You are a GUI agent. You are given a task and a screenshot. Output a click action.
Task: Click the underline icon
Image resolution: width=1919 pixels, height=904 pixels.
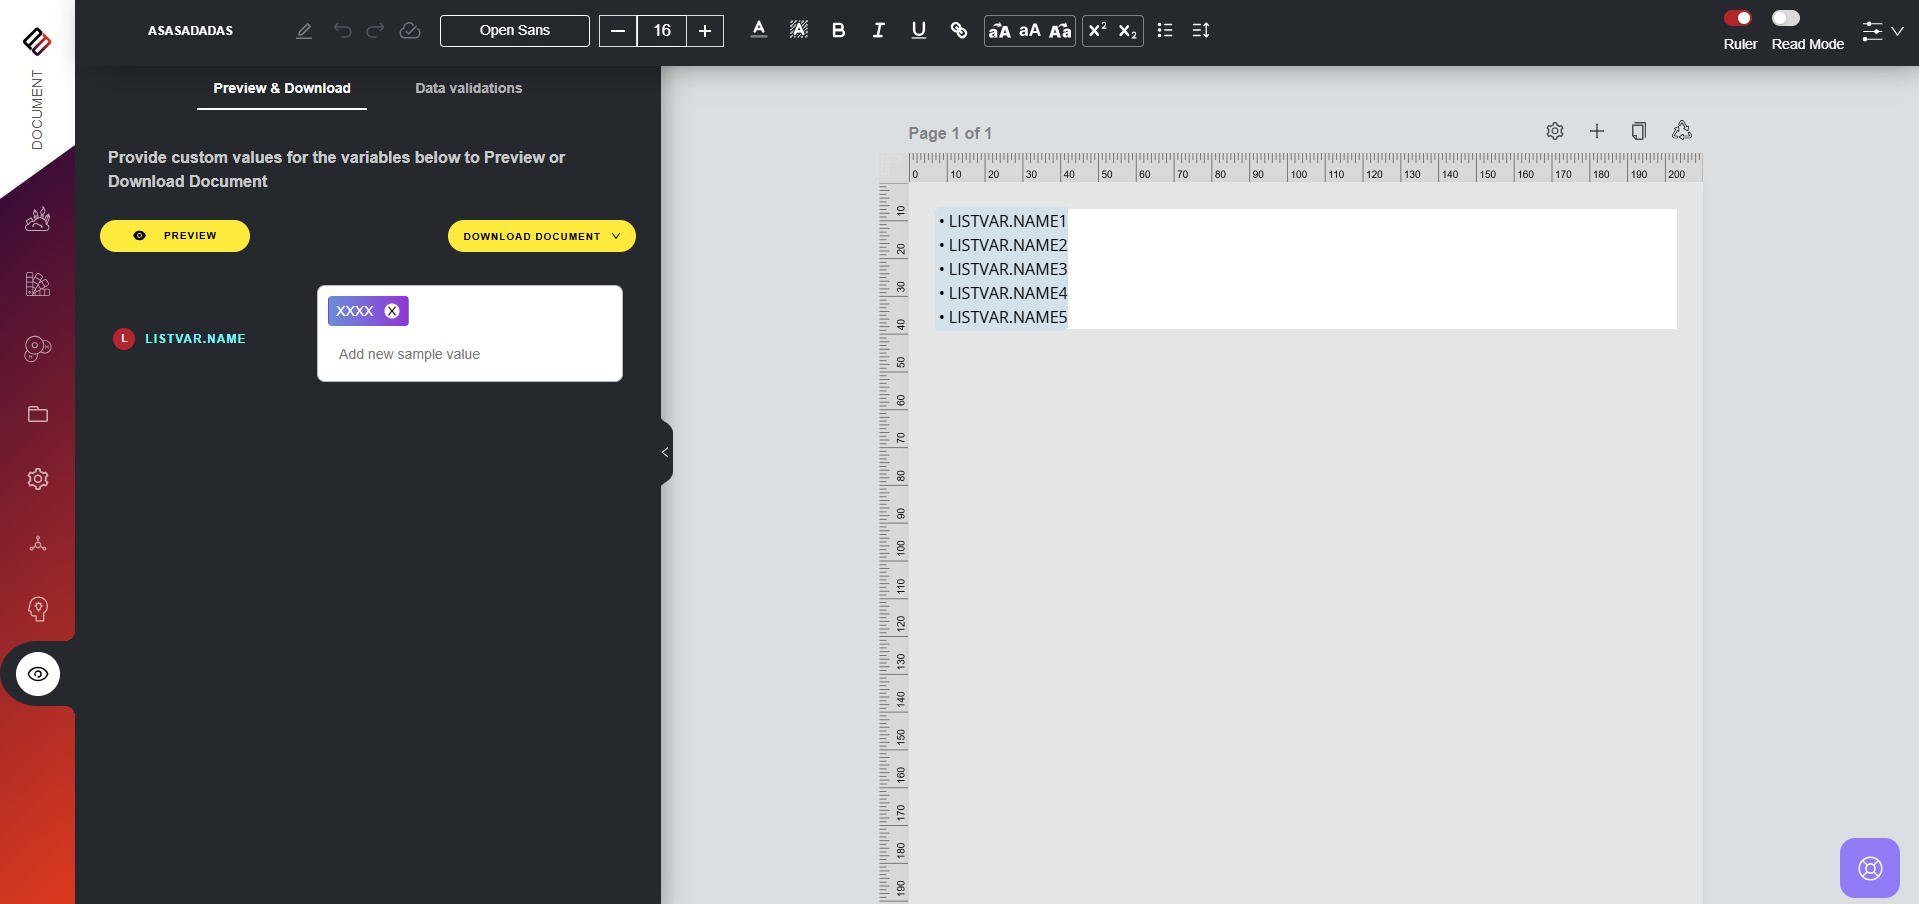pyautogui.click(x=918, y=31)
